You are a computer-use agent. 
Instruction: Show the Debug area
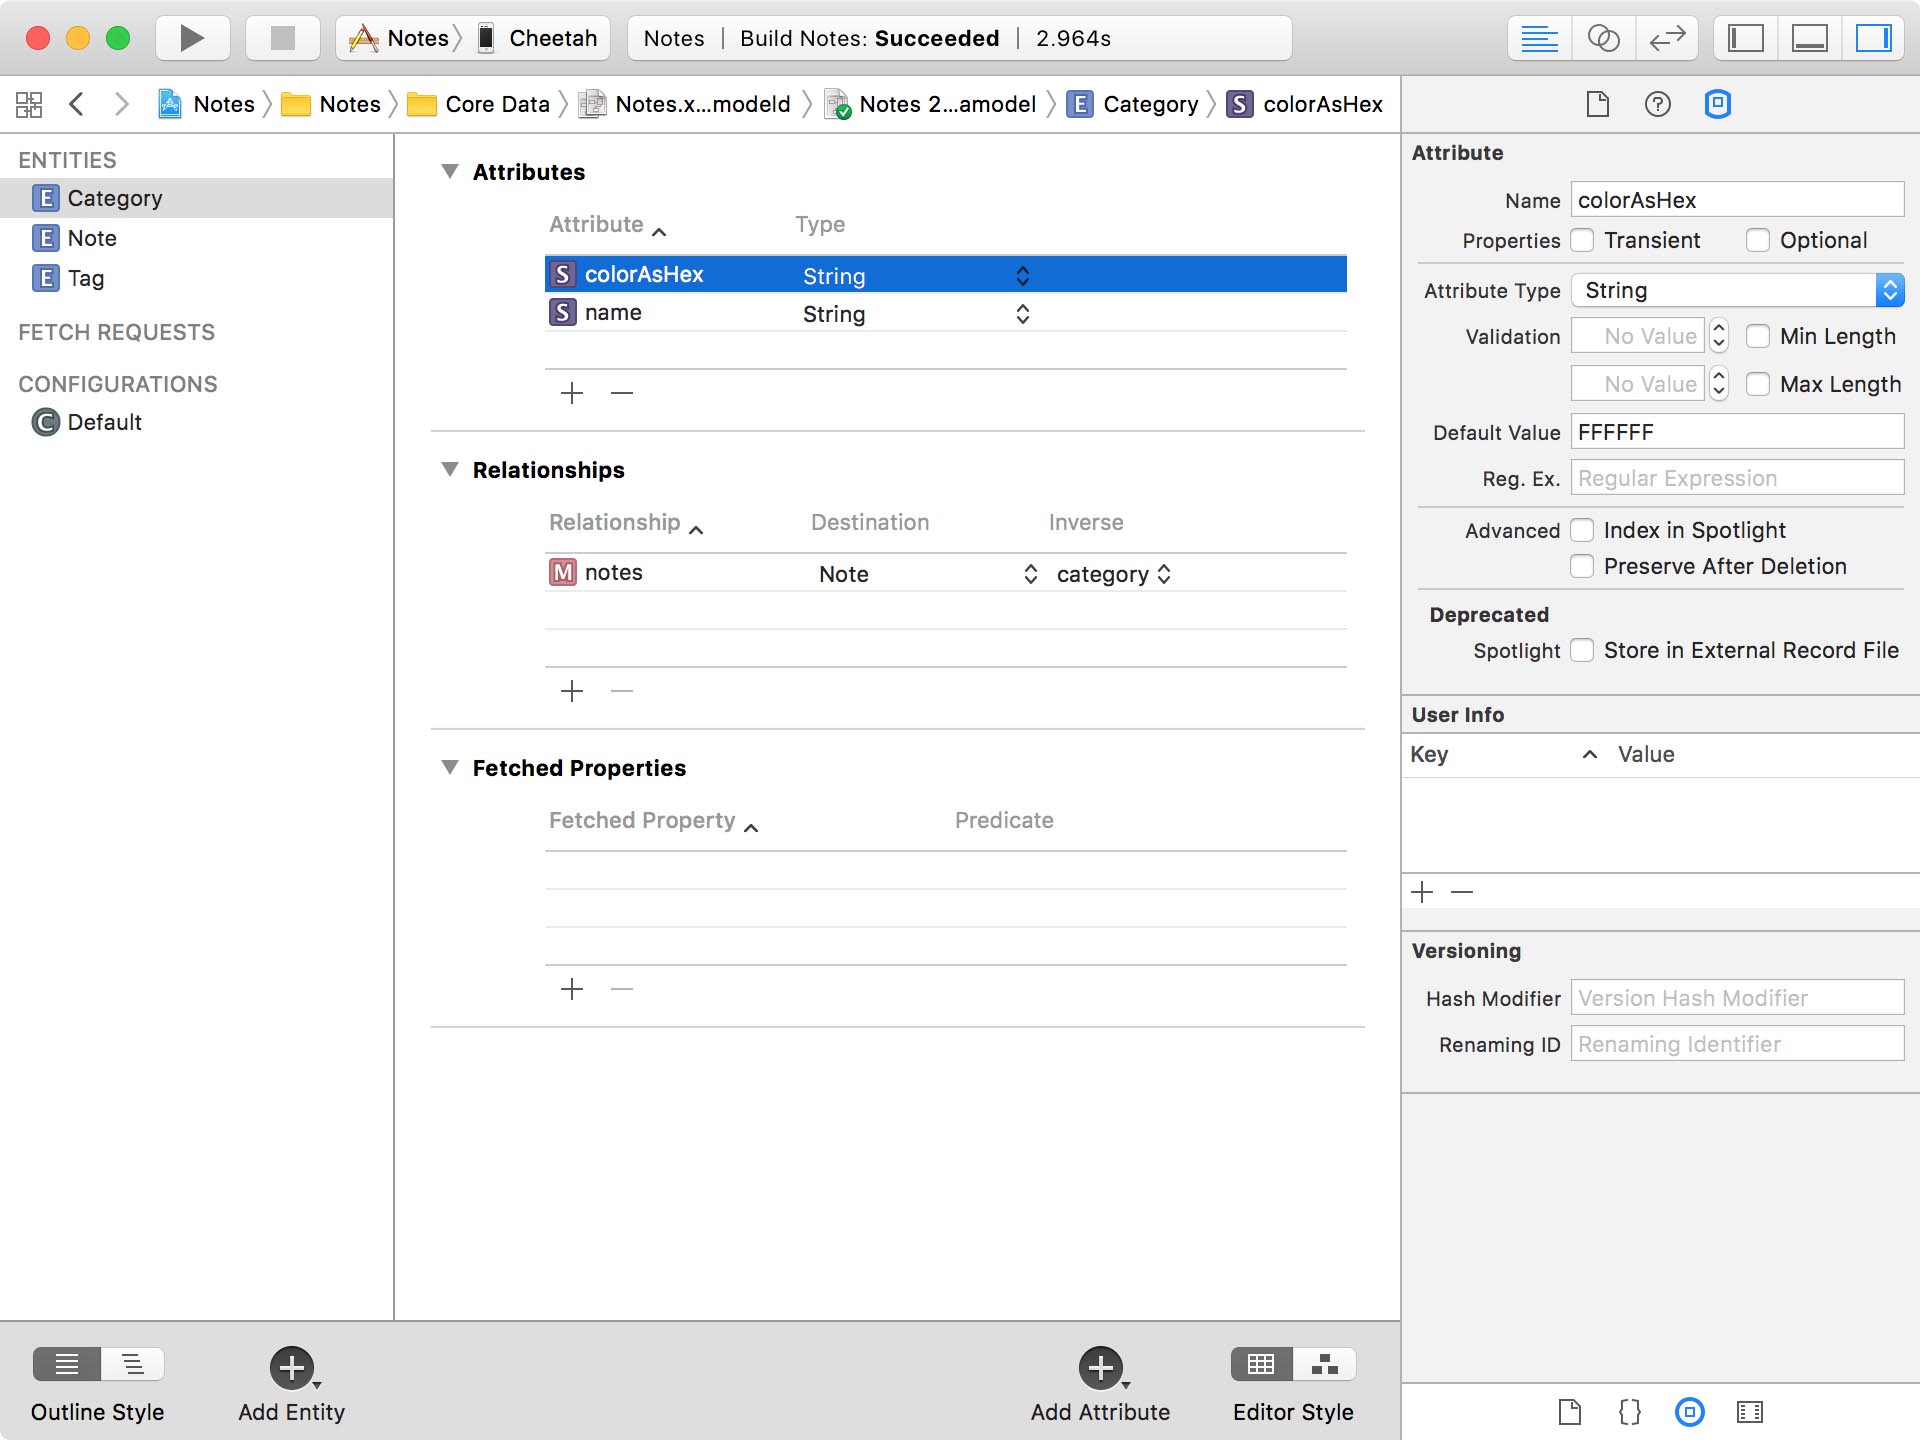(x=1808, y=38)
